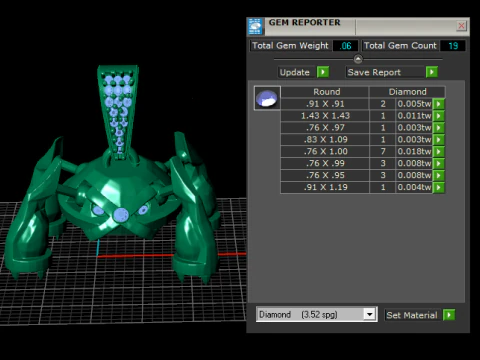Click the 0.005tw weight cell
Image resolution: width=480 pixels, height=360 pixels.
[414, 104]
